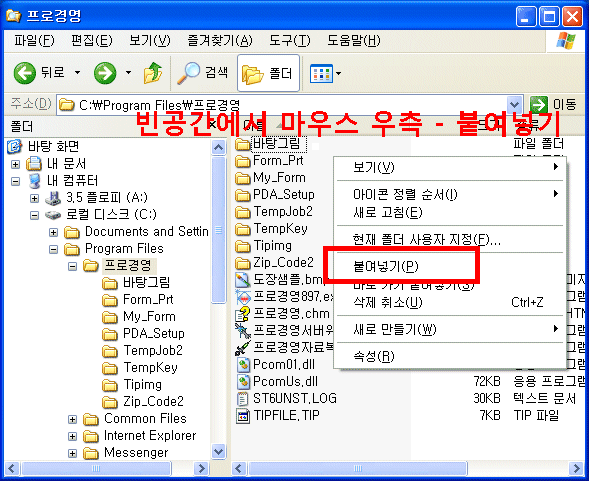This screenshot has height=481, width=589.
Task: Click the green Back arrow icon
Action: (25, 73)
